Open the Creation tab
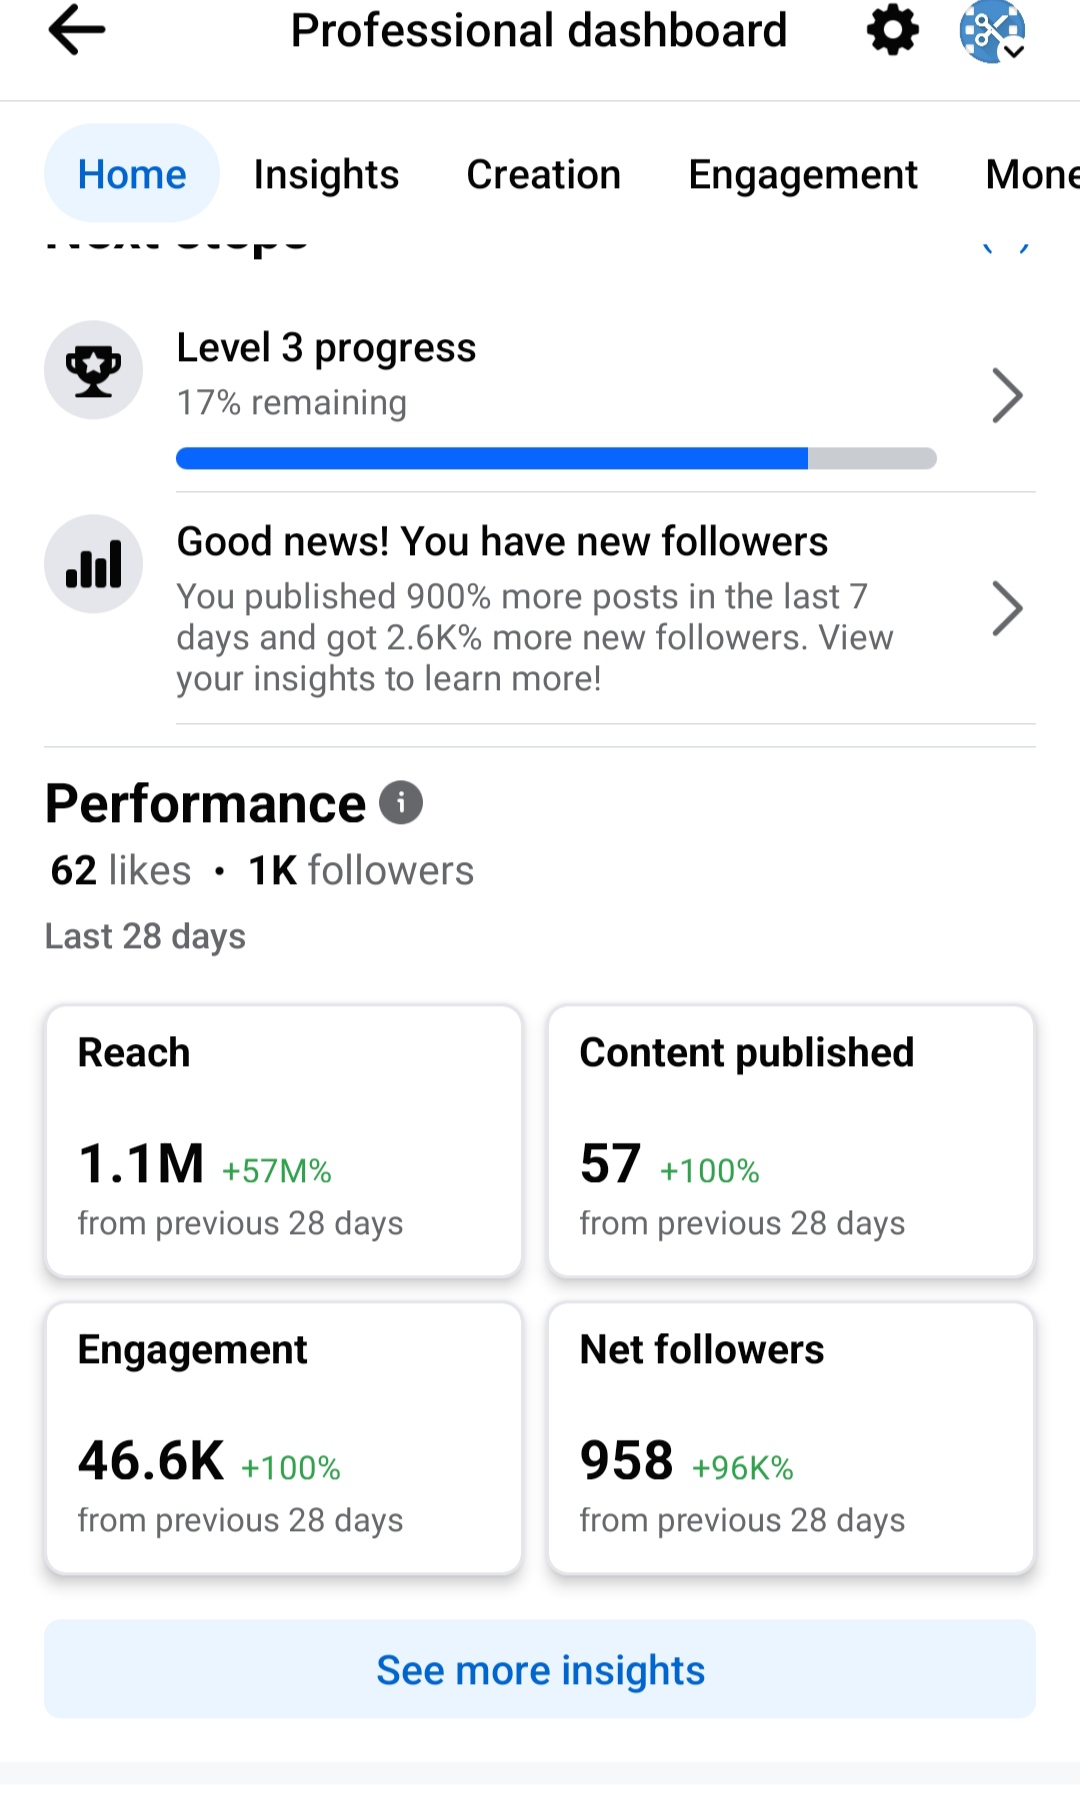This screenshot has width=1080, height=1797. point(544,174)
